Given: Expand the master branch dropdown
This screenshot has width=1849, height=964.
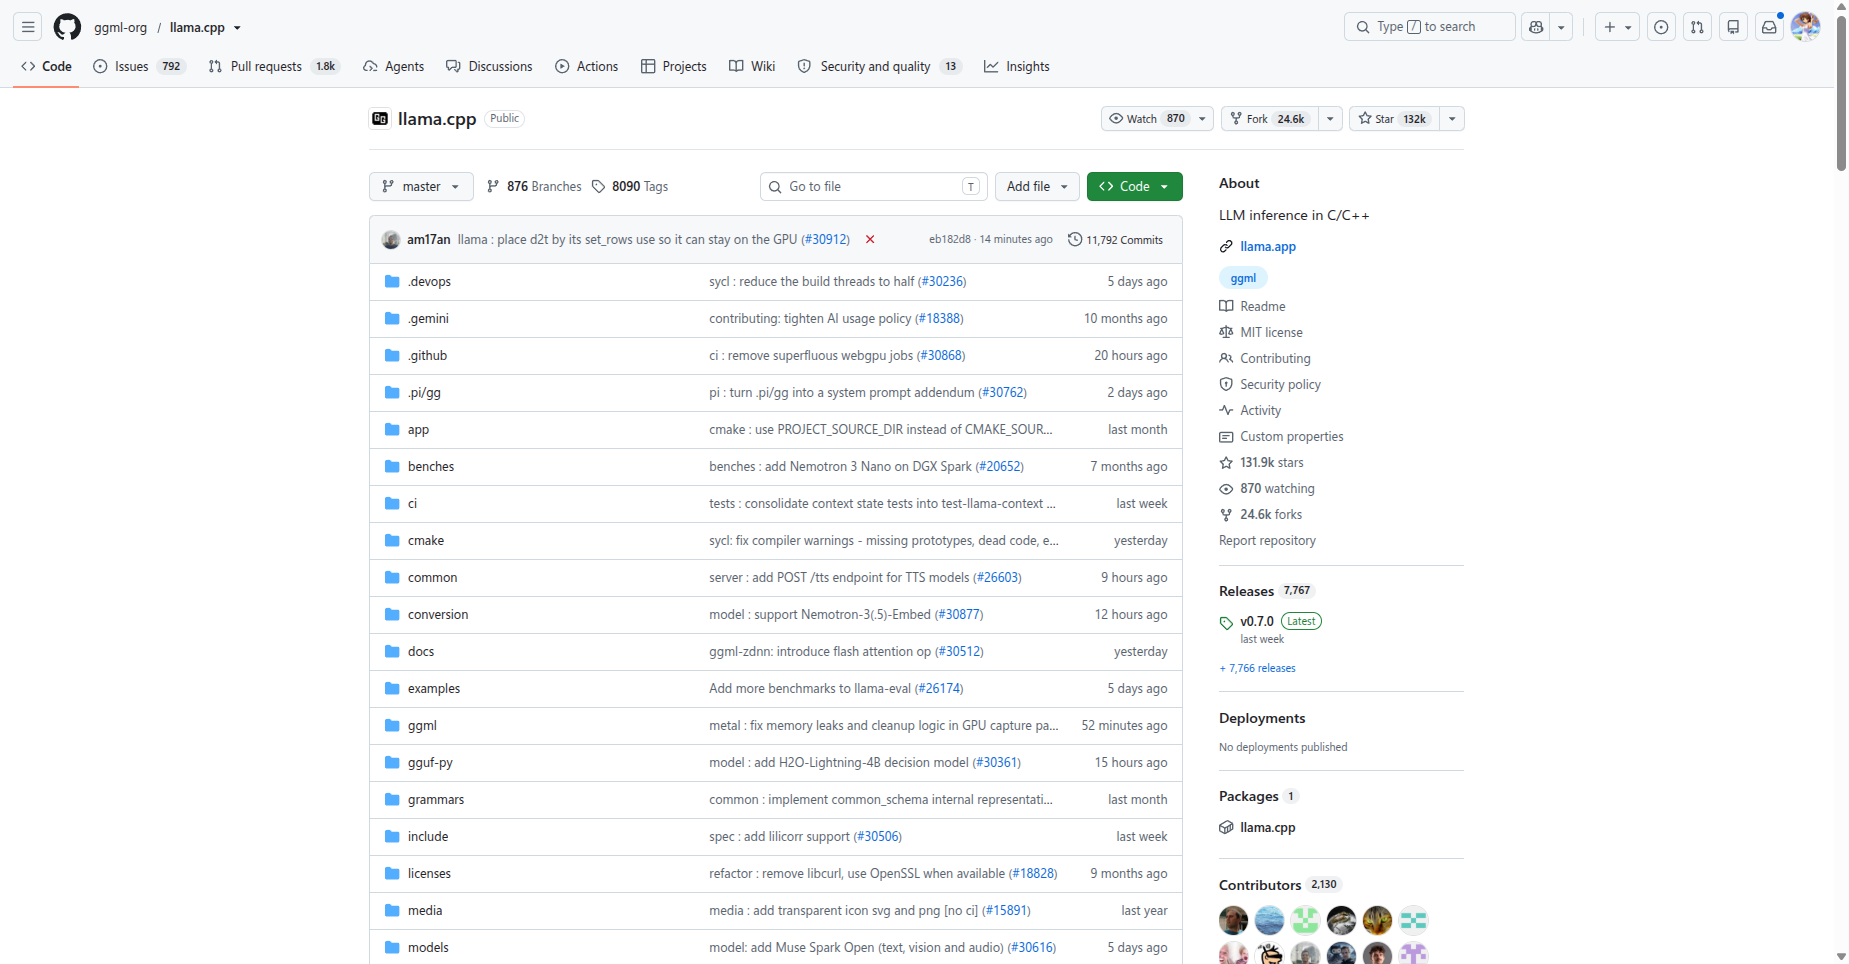Looking at the screenshot, I should click(x=421, y=187).
